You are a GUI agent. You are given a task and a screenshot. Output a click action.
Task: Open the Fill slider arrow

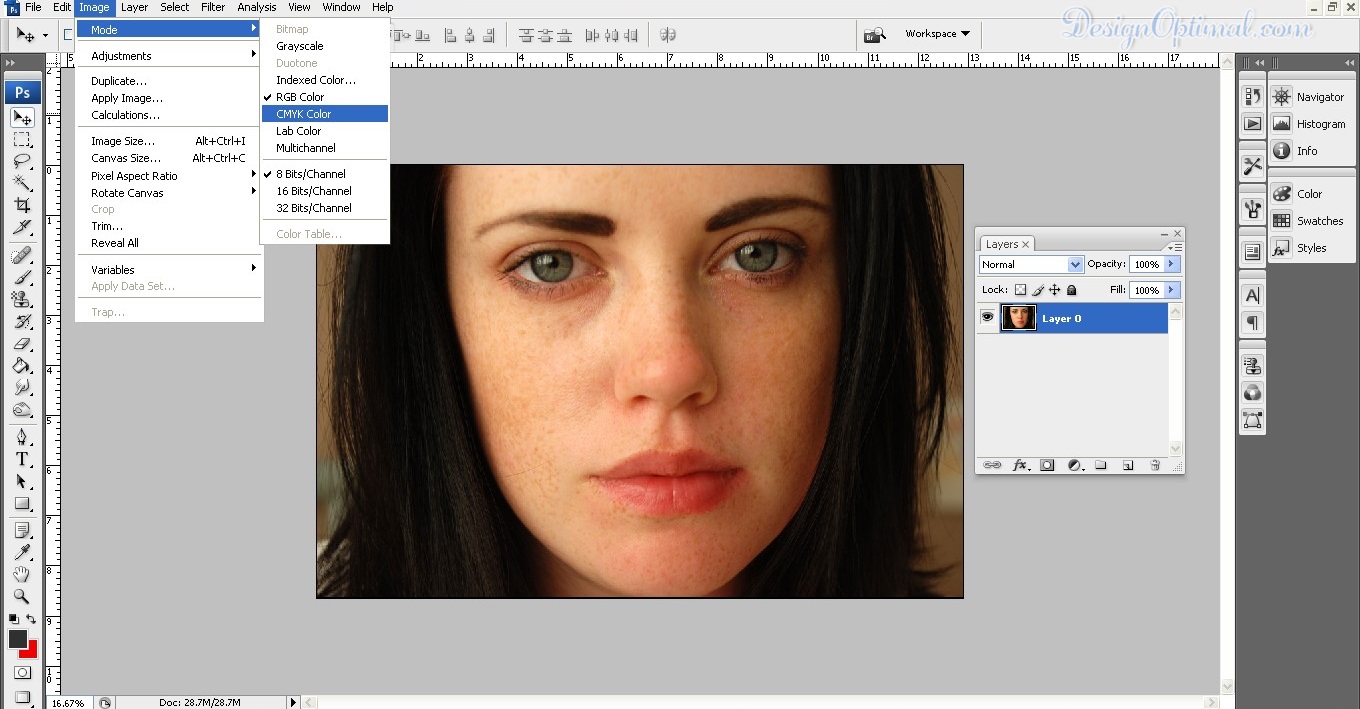[1171, 290]
